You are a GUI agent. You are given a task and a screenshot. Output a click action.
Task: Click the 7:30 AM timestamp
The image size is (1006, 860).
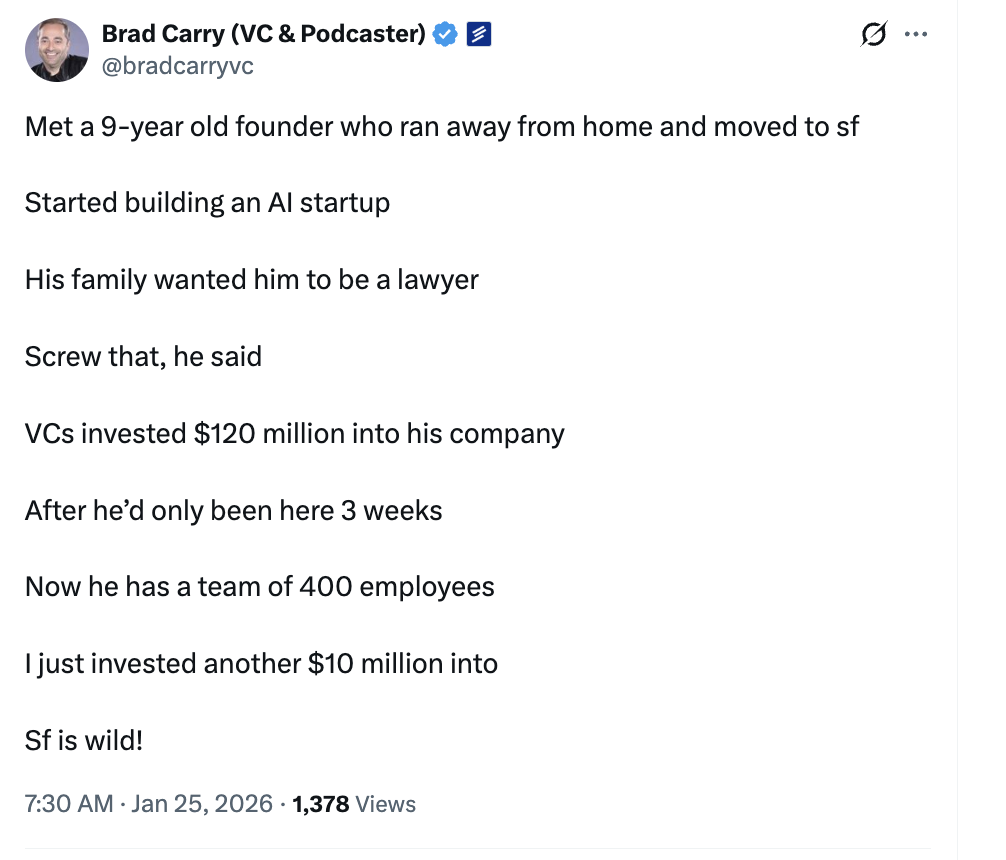tap(69, 803)
